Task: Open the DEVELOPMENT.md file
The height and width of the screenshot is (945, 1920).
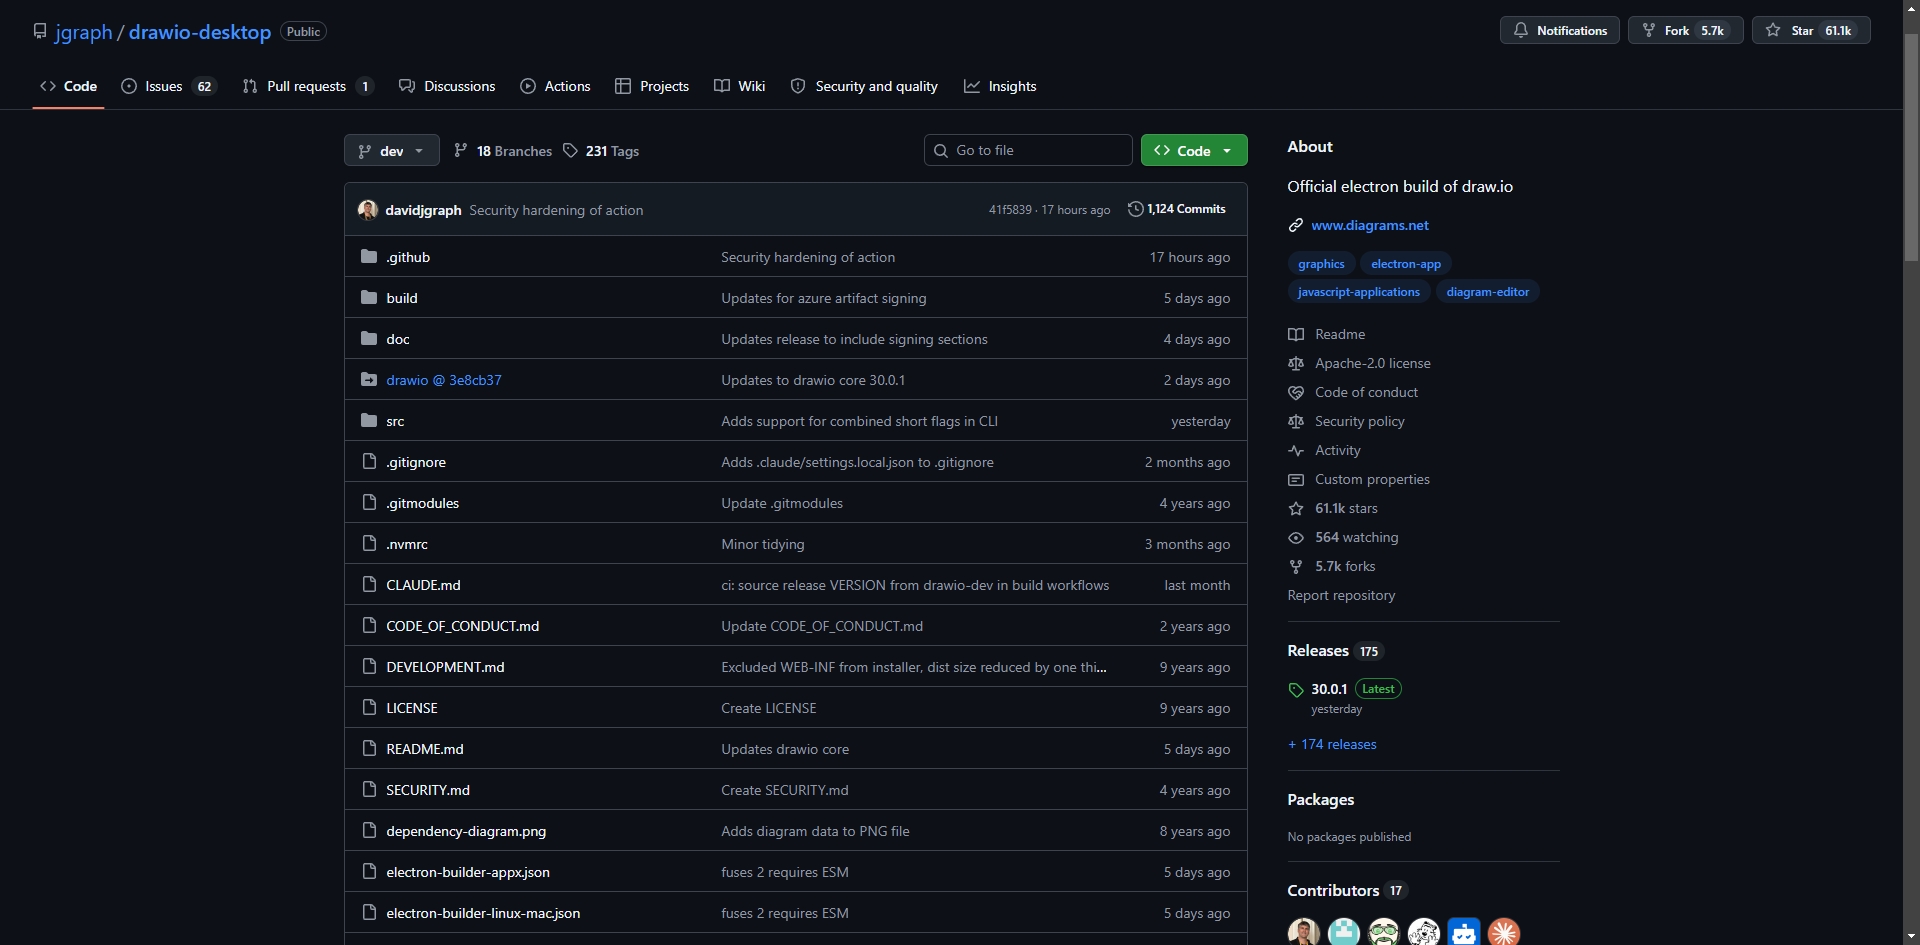Action: tap(445, 667)
